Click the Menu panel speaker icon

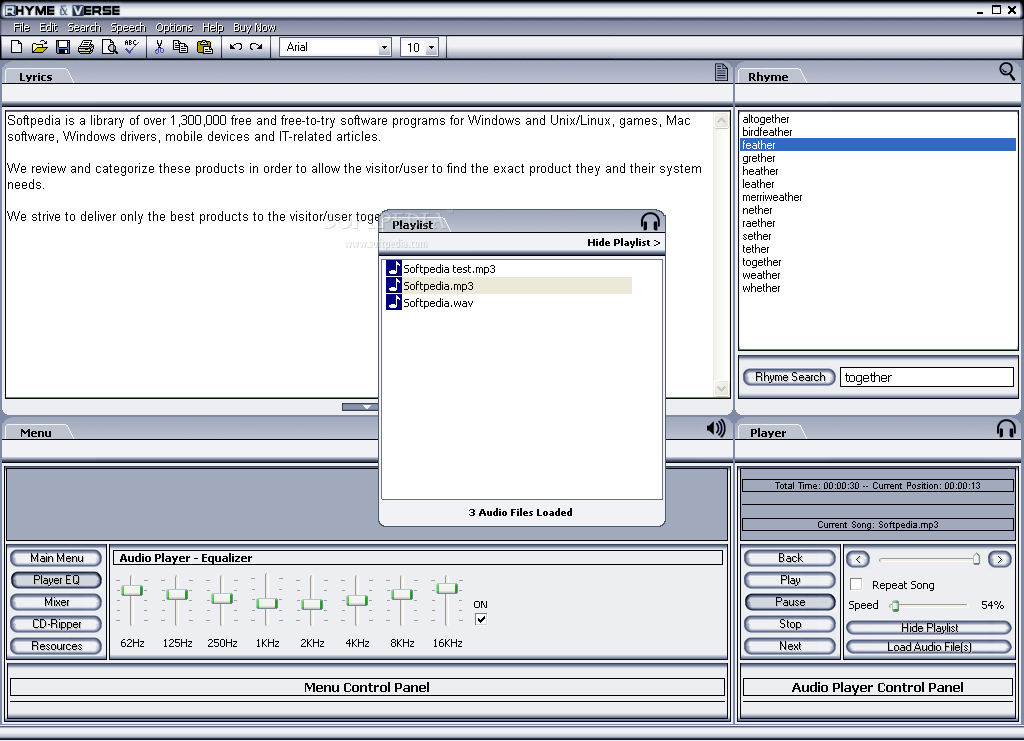[x=716, y=428]
